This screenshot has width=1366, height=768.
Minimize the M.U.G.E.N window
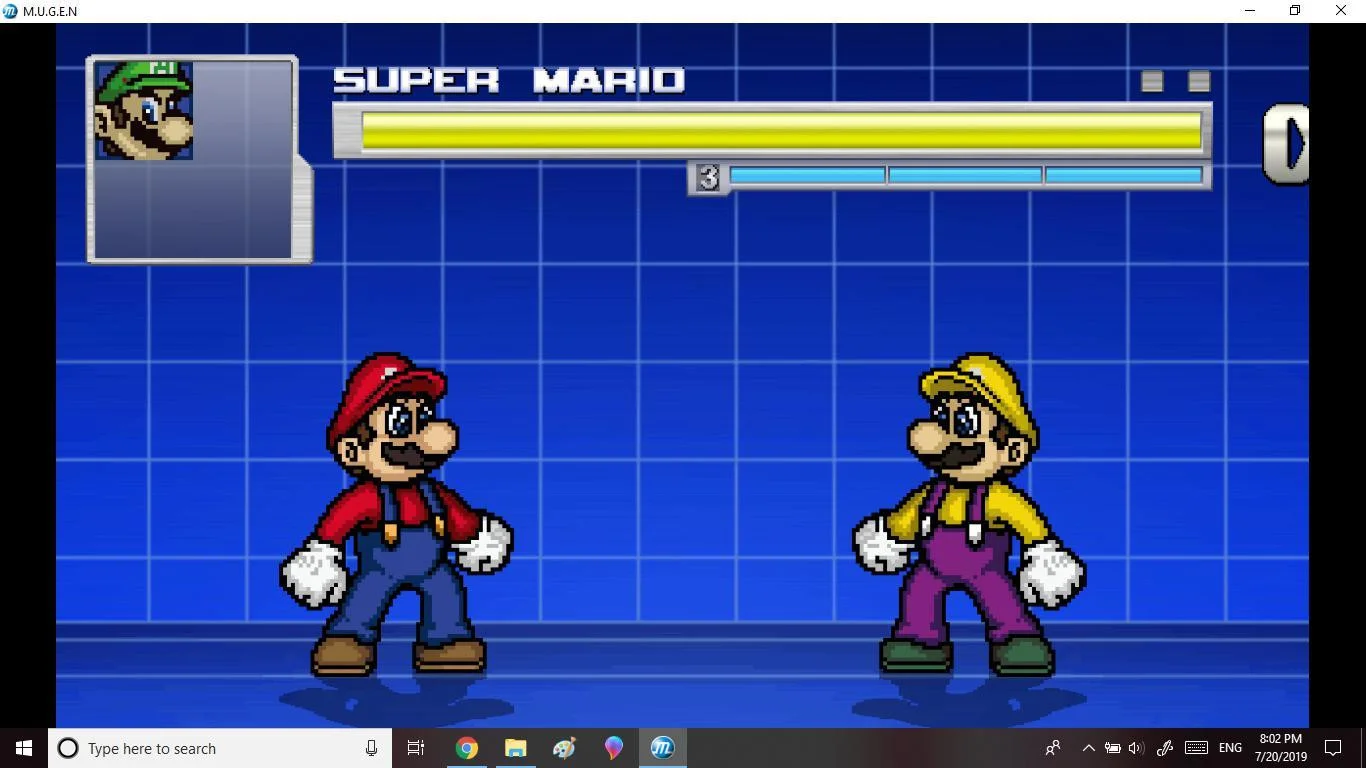1250,11
